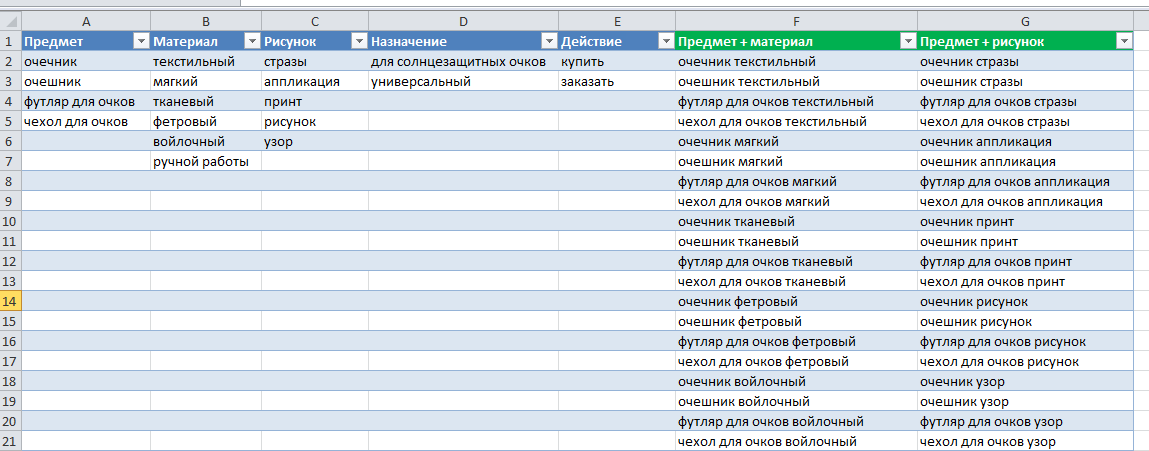Viewport: 1149px width, 451px height.
Task: Click cell мягкий in column B
Action: [x=206, y=81]
